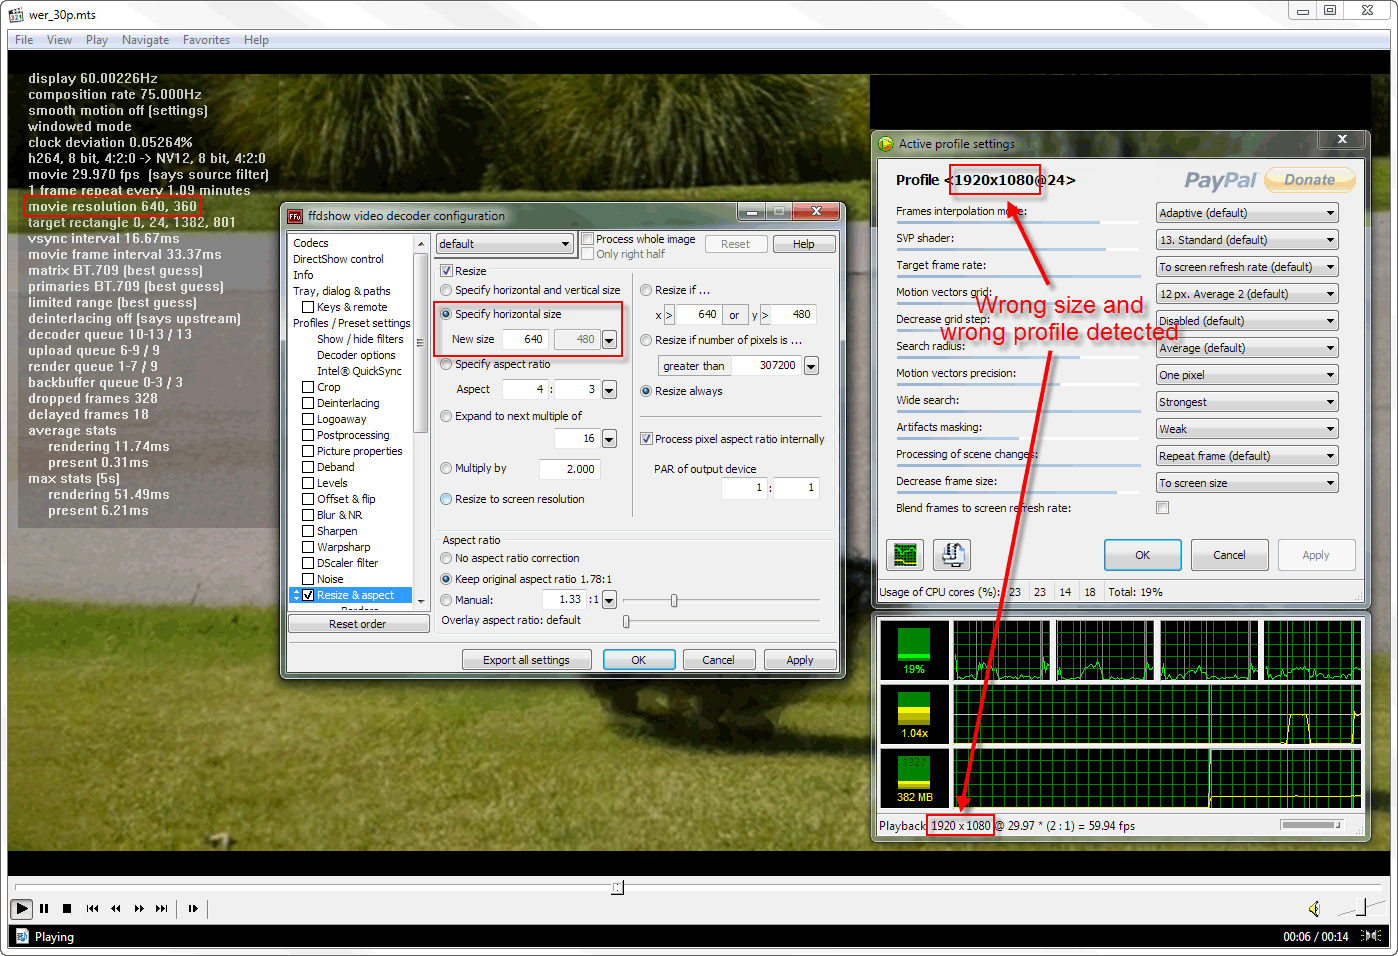Open the Frames interpolation mode dropdown

coord(1246,213)
